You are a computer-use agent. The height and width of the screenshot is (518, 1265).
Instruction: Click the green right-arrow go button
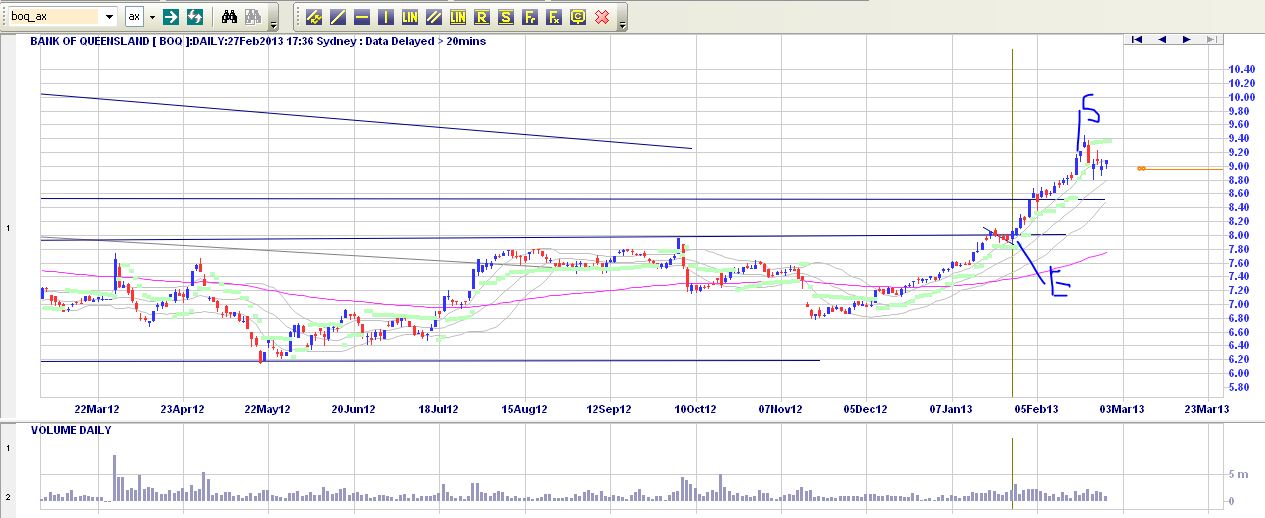tap(172, 17)
